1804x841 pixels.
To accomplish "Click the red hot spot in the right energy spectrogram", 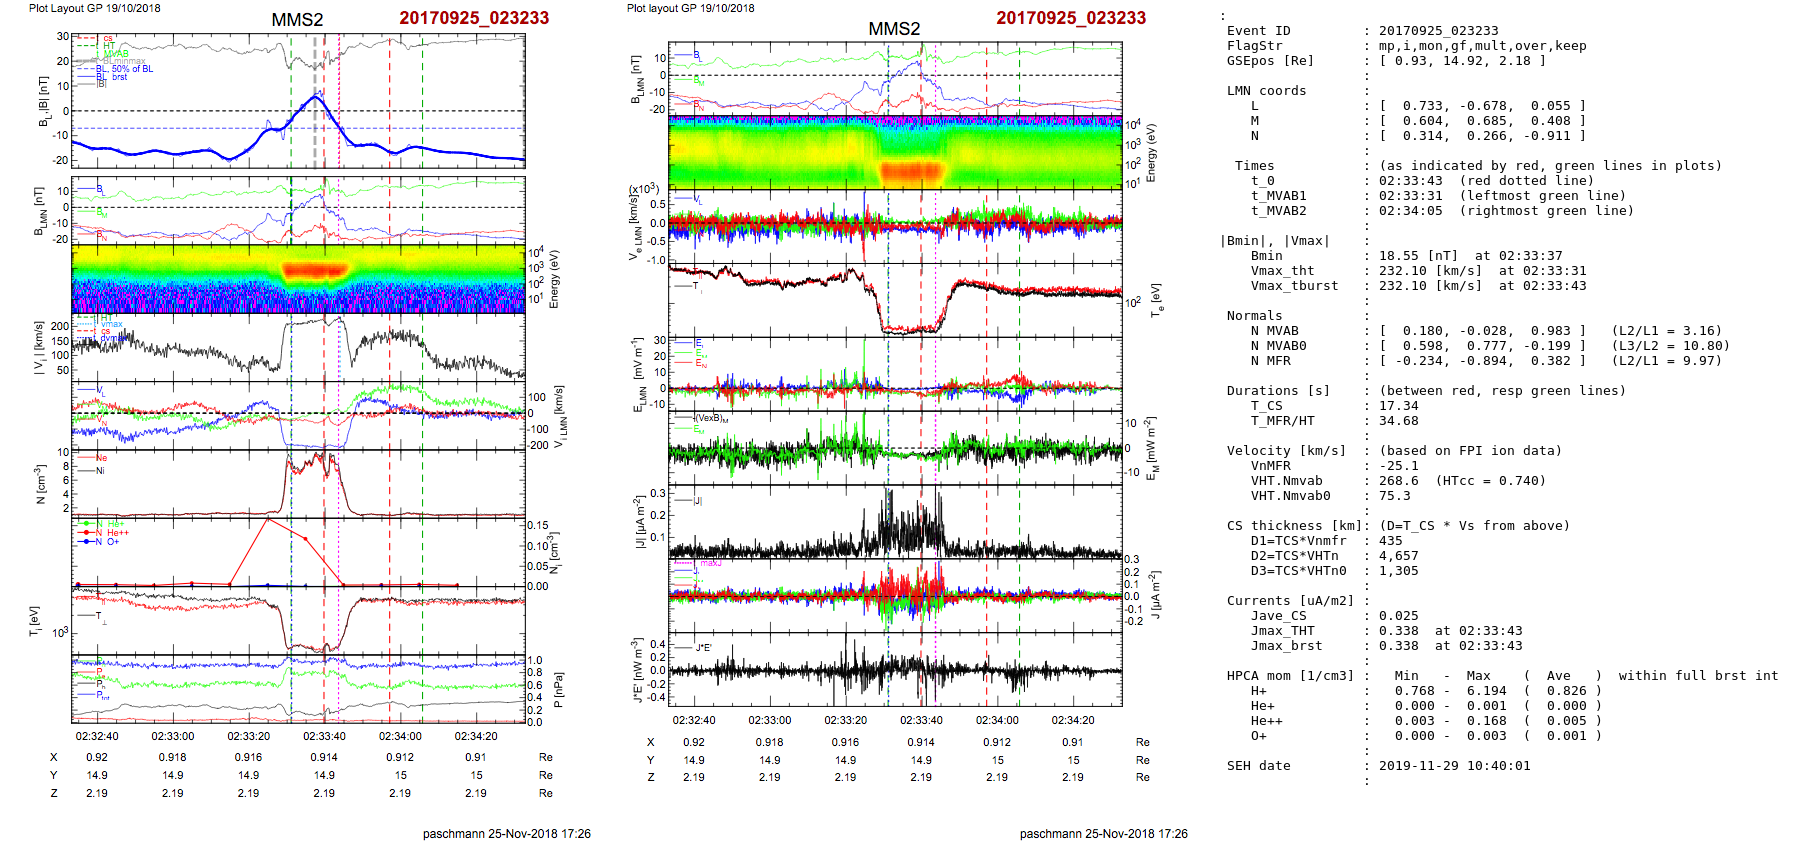I will [911, 171].
